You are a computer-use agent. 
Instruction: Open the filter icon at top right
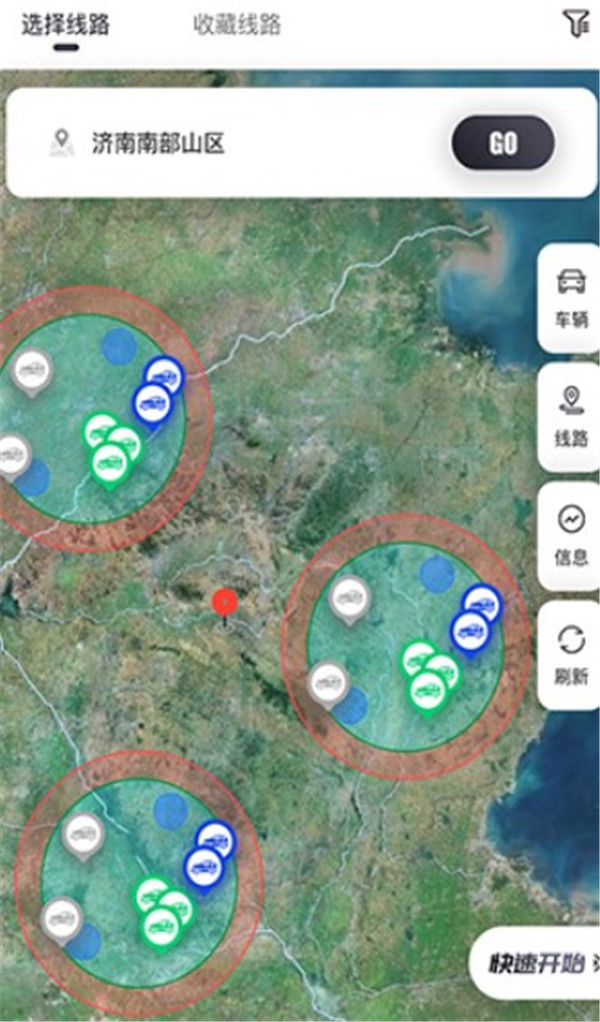(x=575, y=24)
